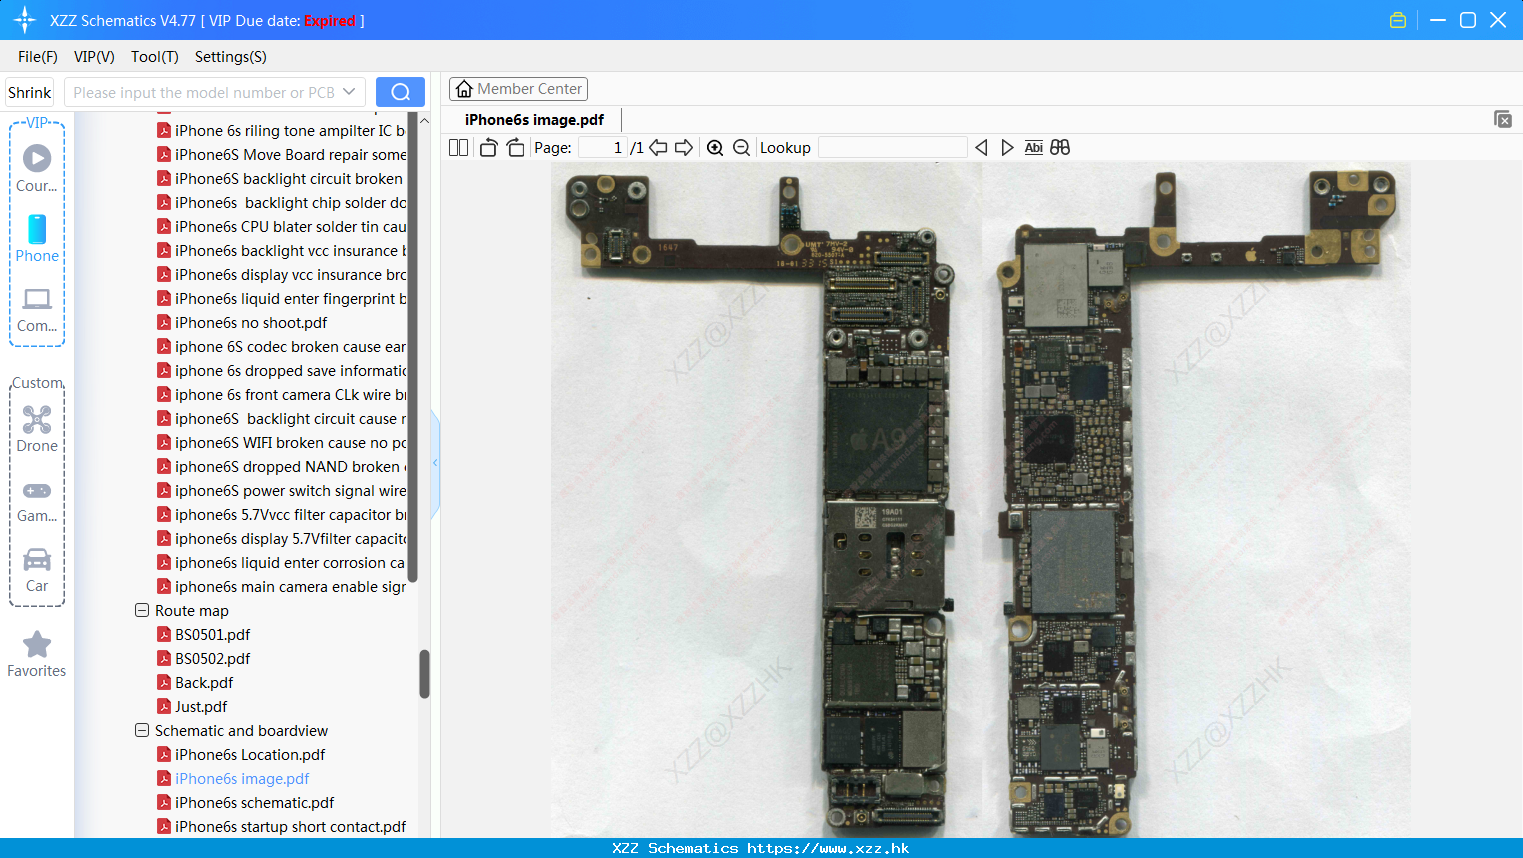This screenshot has width=1523, height=858.
Task: Toggle two-page split view icon
Action: point(458,147)
